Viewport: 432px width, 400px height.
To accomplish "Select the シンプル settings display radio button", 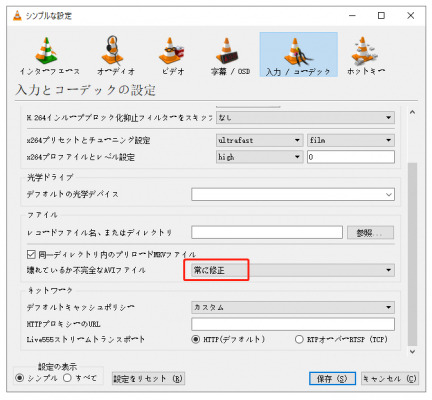I will [x=20, y=378].
